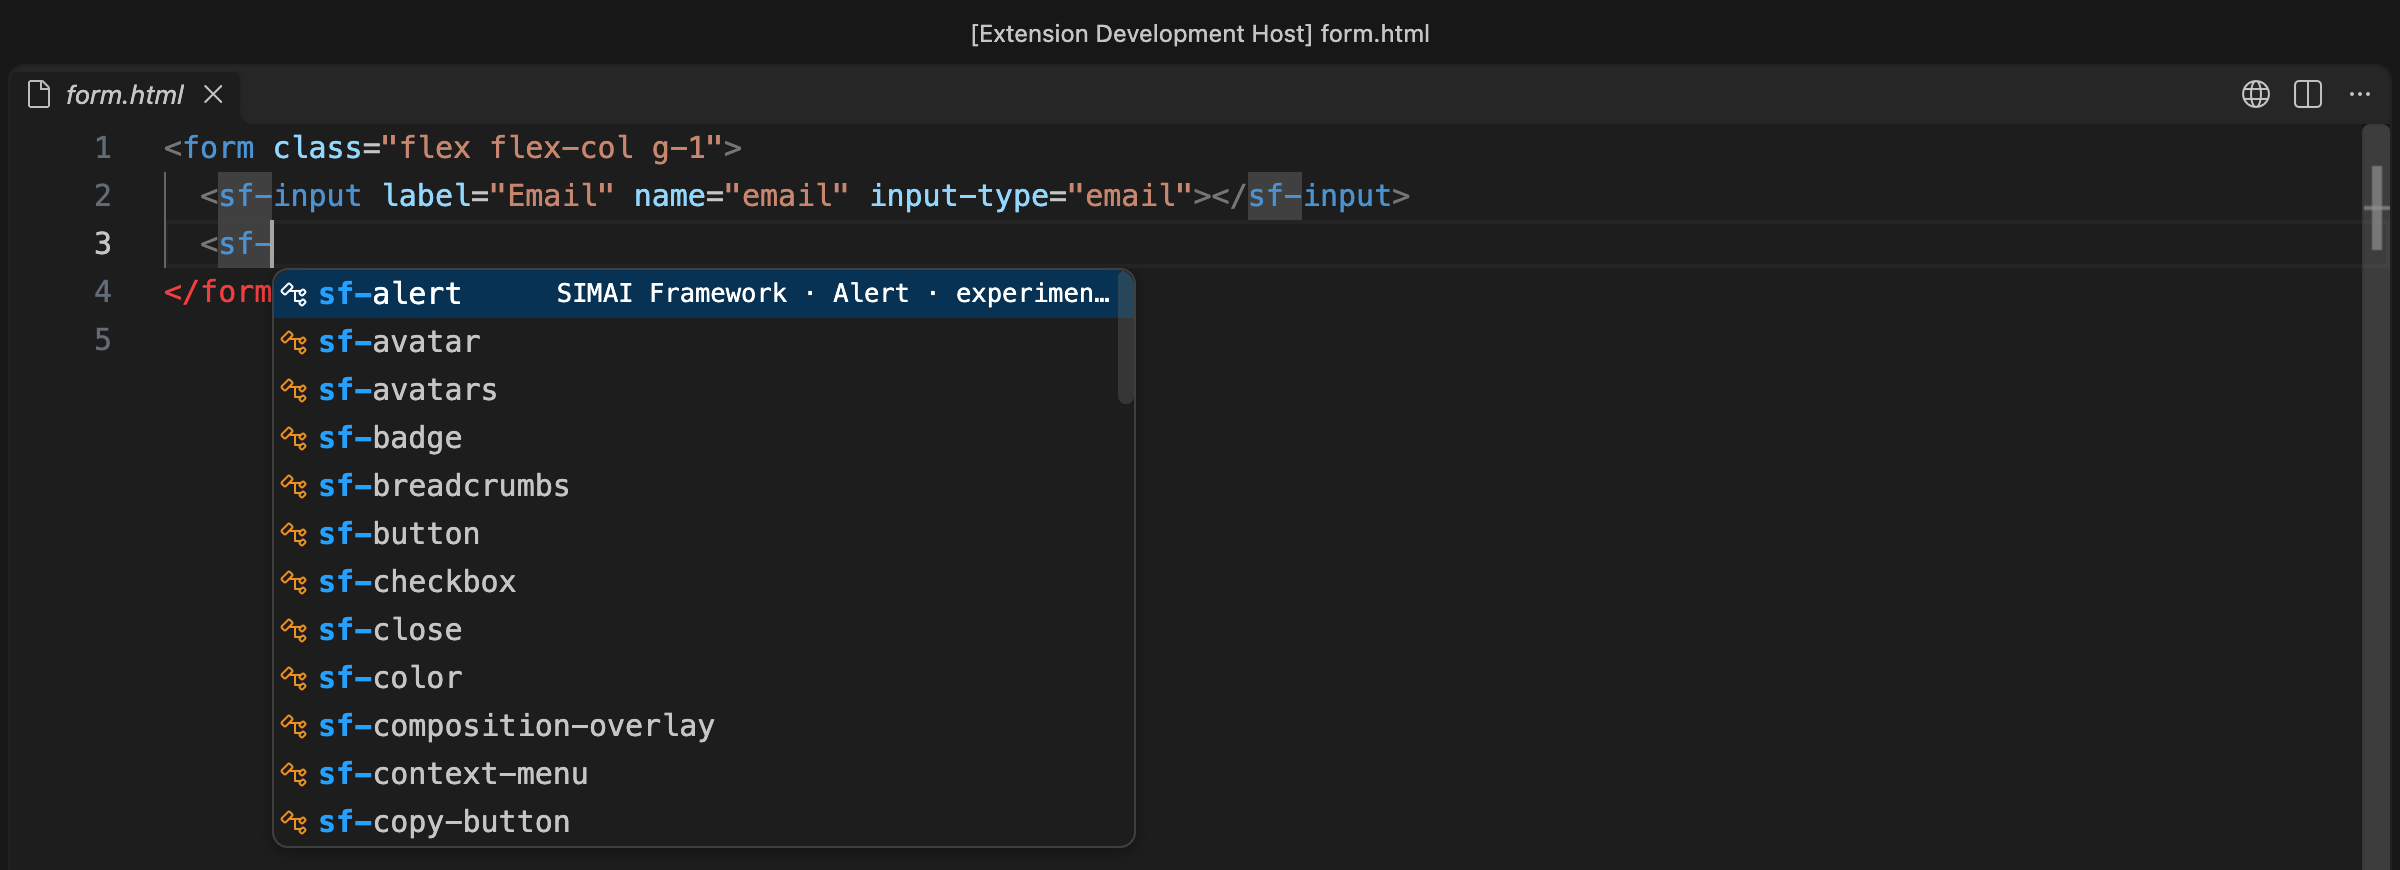
Task: Select sf-badge in autocomplete list
Action: tap(704, 438)
